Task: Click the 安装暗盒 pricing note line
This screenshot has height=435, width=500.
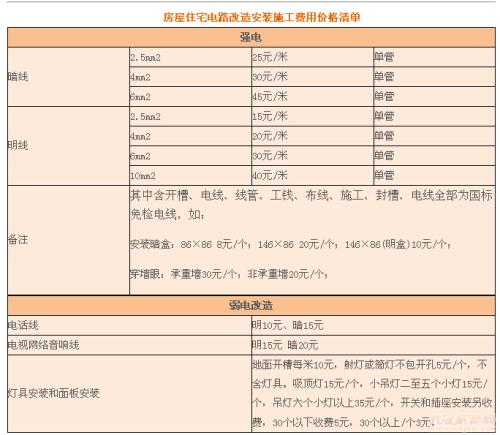Action: point(290,244)
